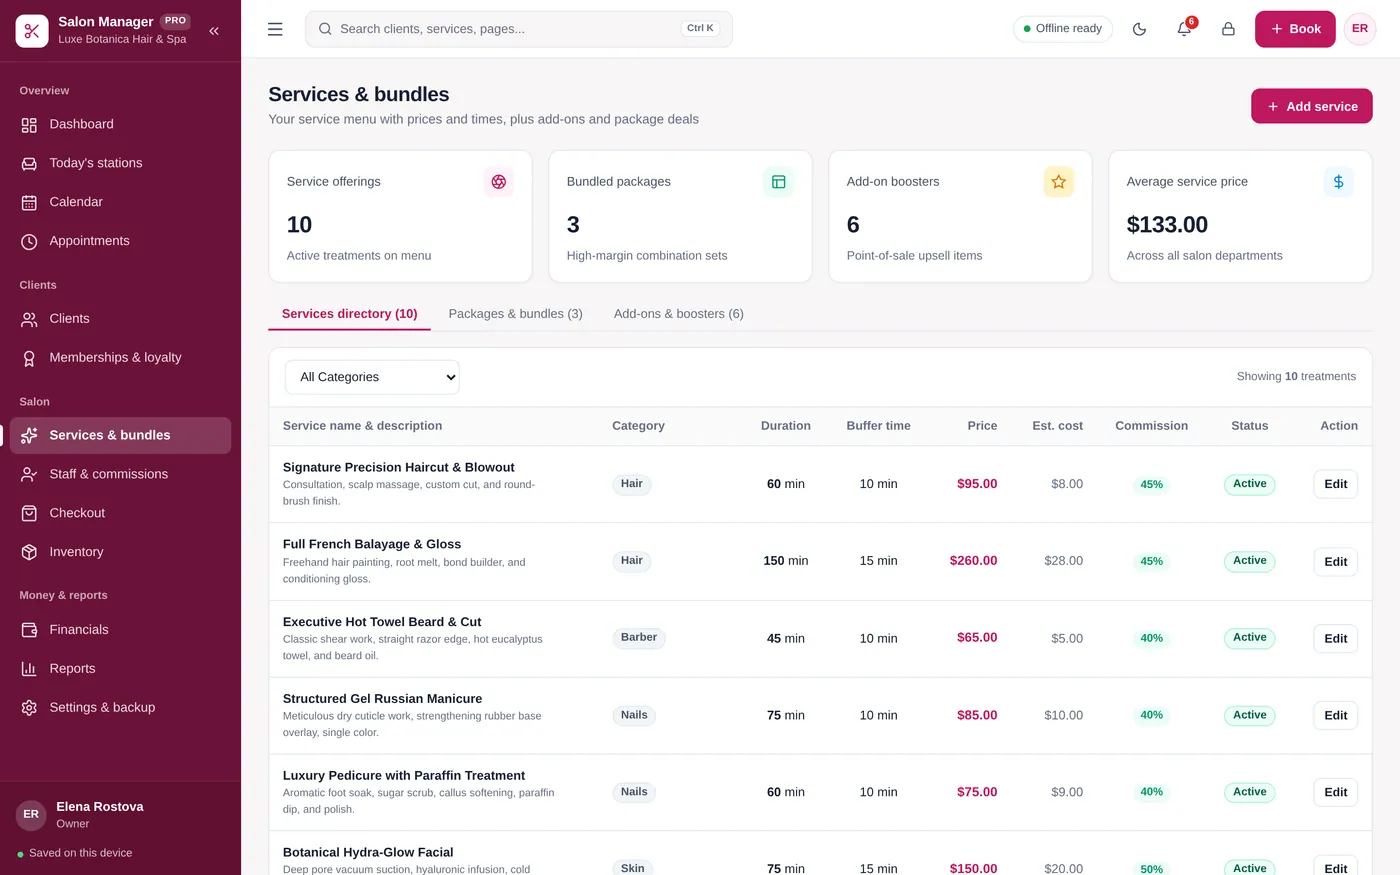Click 150 min duration cell
Viewport: 1400px width, 875px height.
coord(786,561)
